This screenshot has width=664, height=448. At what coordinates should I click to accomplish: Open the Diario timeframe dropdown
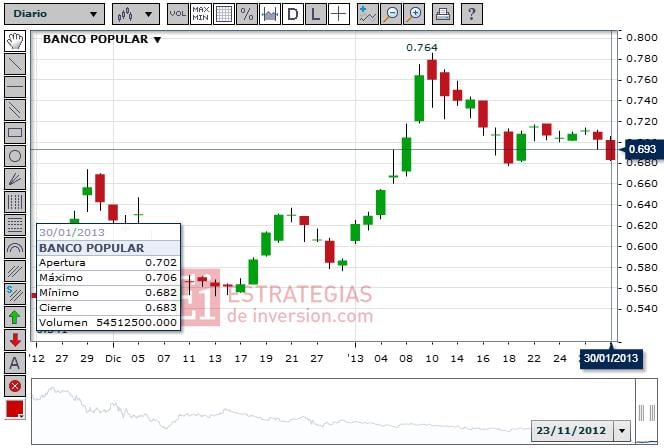[55, 14]
